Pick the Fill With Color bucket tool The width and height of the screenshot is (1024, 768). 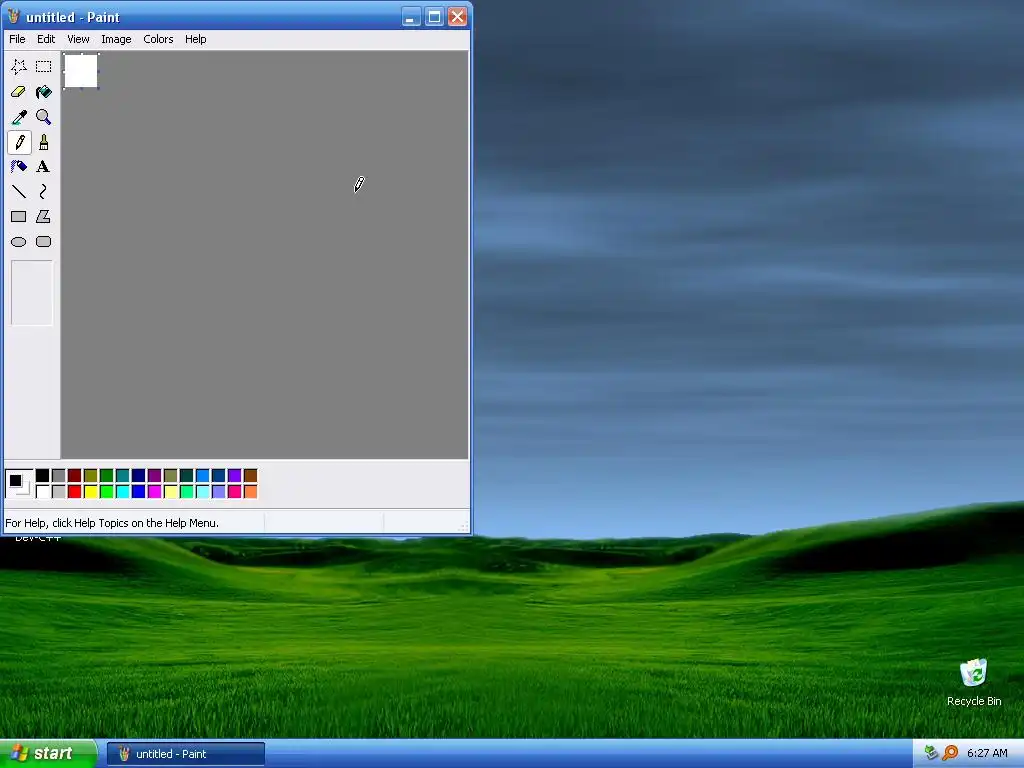[x=43, y=91]
